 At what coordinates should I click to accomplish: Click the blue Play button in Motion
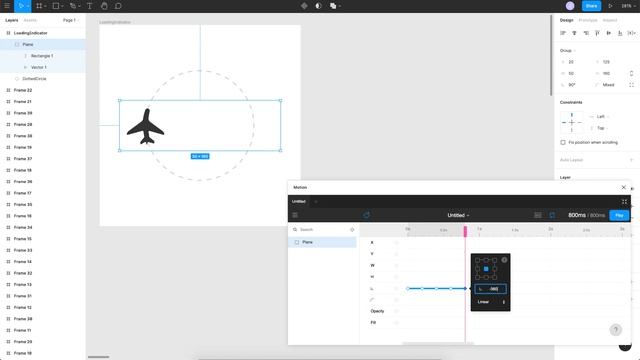[x=619, y=215]
